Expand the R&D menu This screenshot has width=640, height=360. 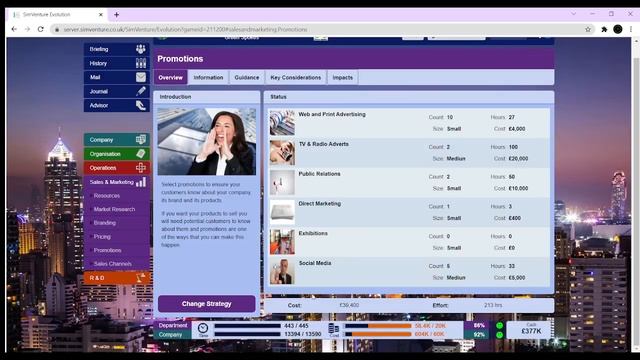click(117, 278)
